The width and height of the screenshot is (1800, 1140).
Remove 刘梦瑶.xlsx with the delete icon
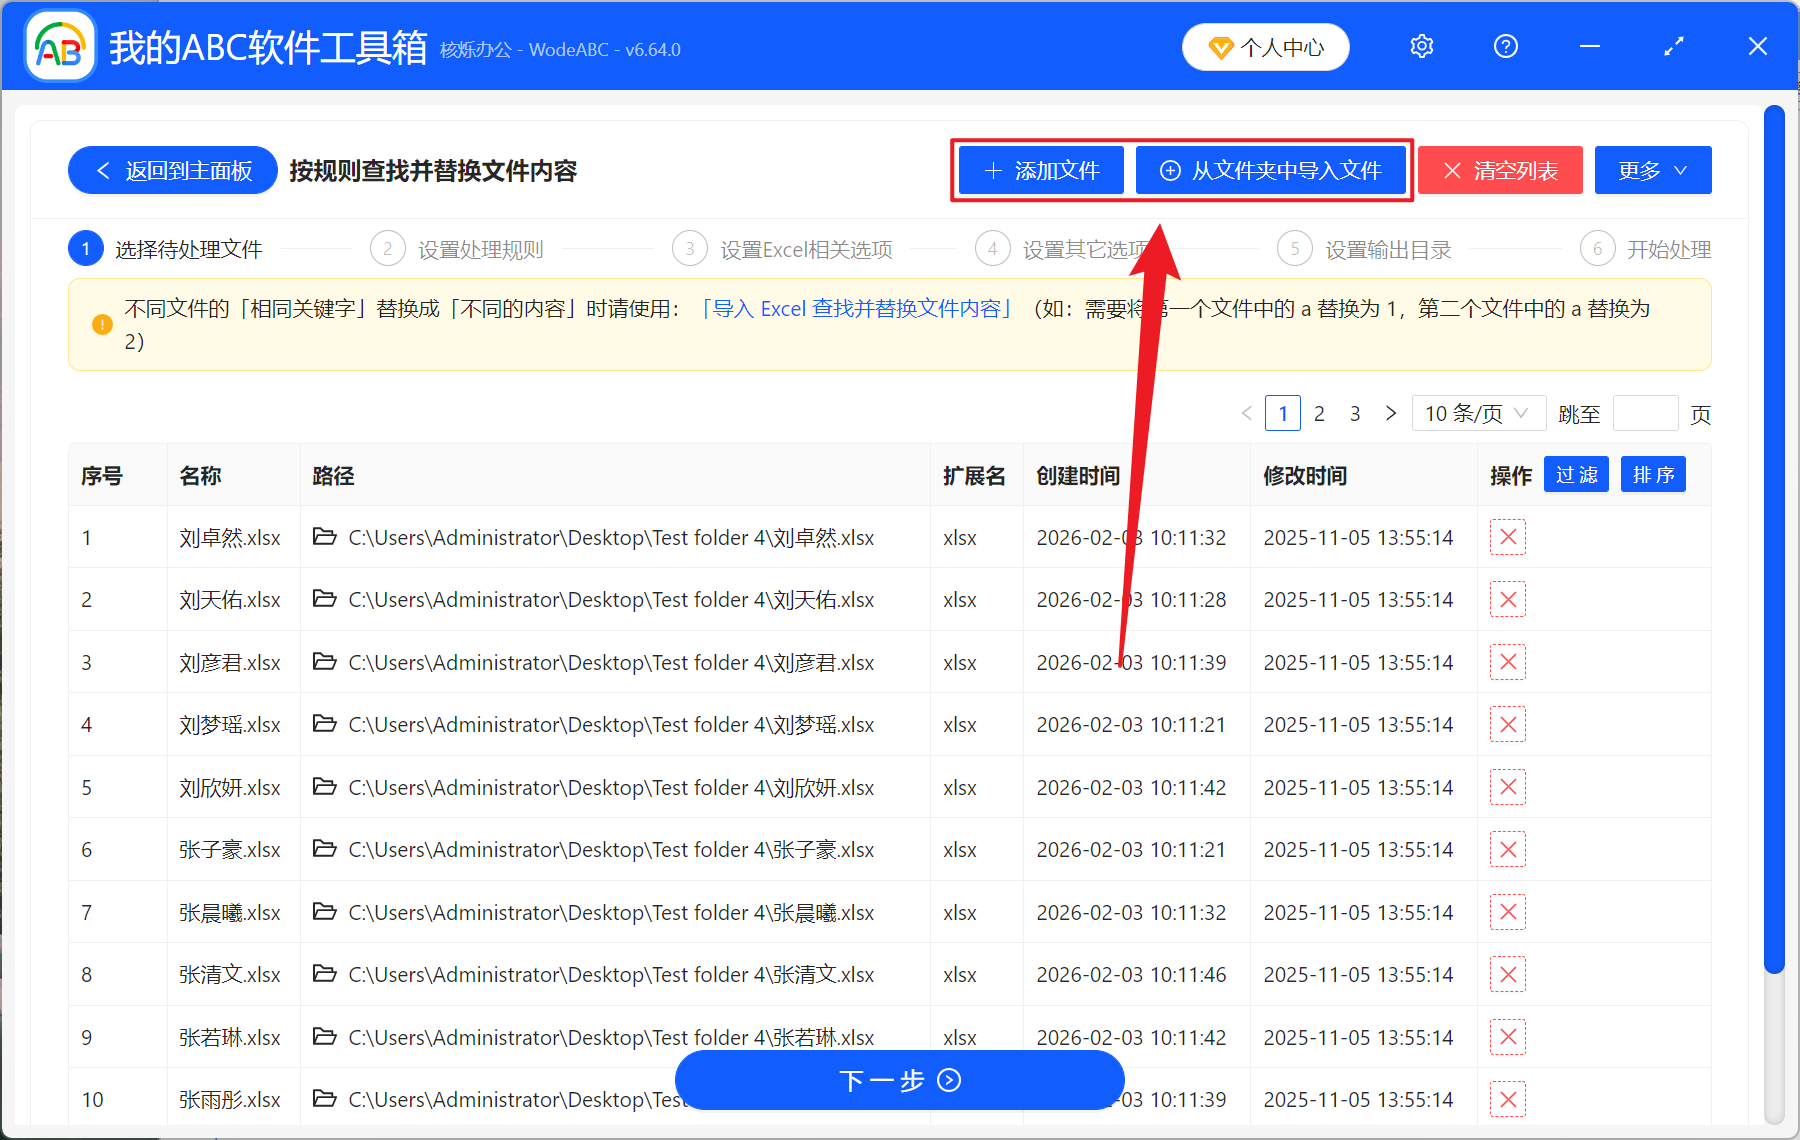[1507, 724]
